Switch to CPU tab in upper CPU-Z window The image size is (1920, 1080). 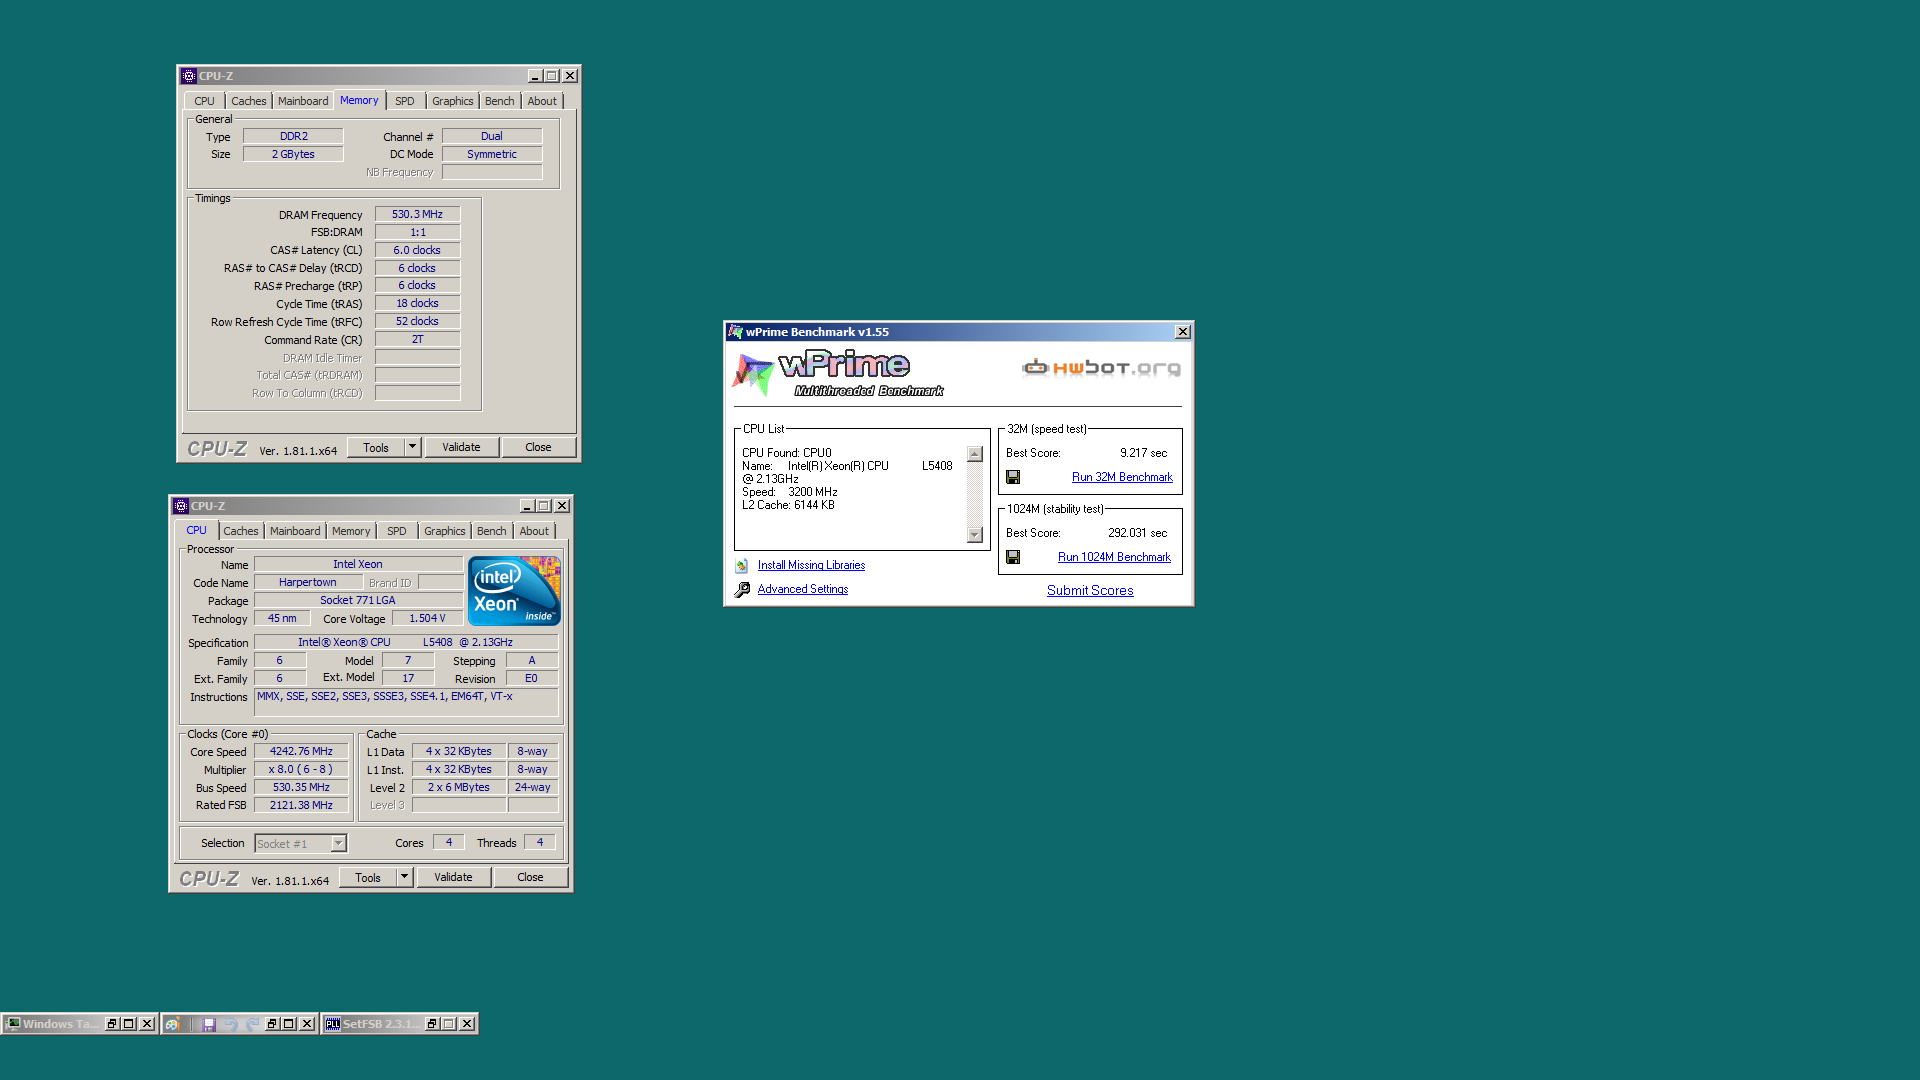(204, 101)
